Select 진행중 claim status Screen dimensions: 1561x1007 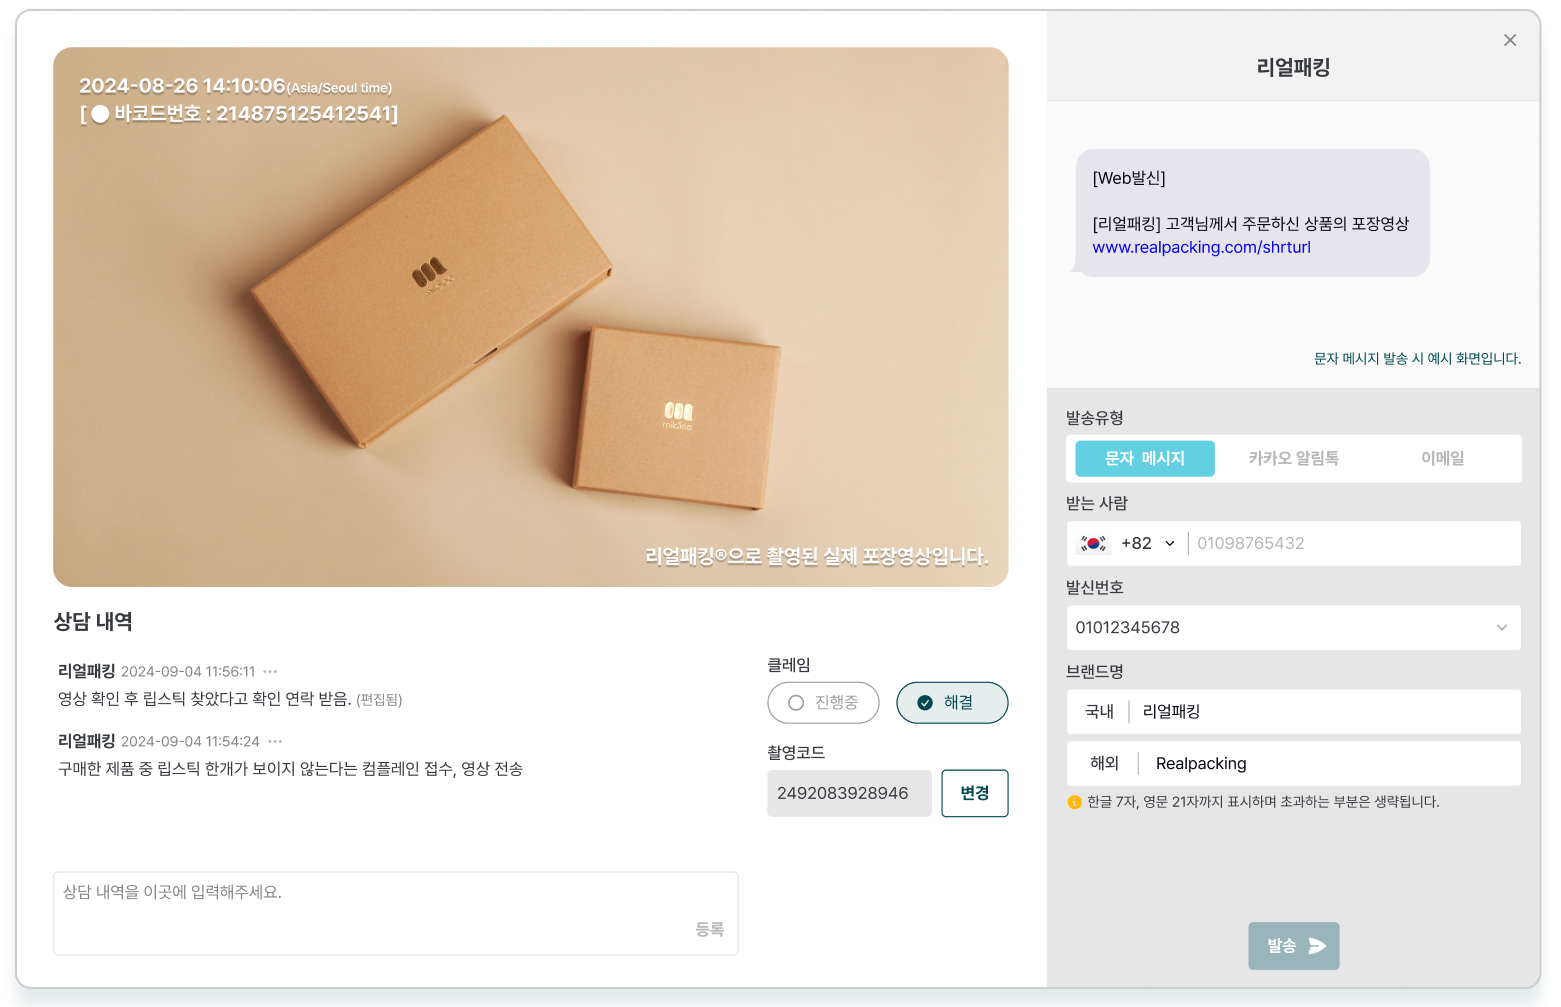coord(823,703)
